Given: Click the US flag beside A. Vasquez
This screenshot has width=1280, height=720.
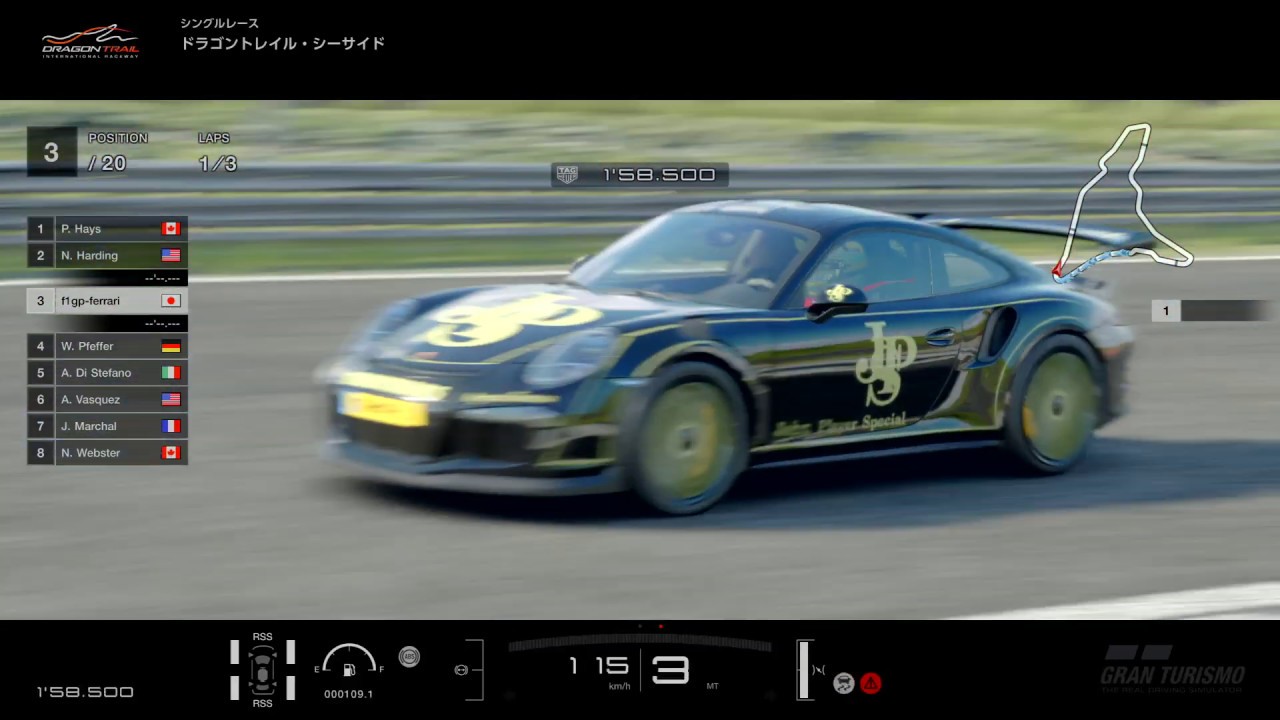Looking at the screenshot, I should [171, 400].
